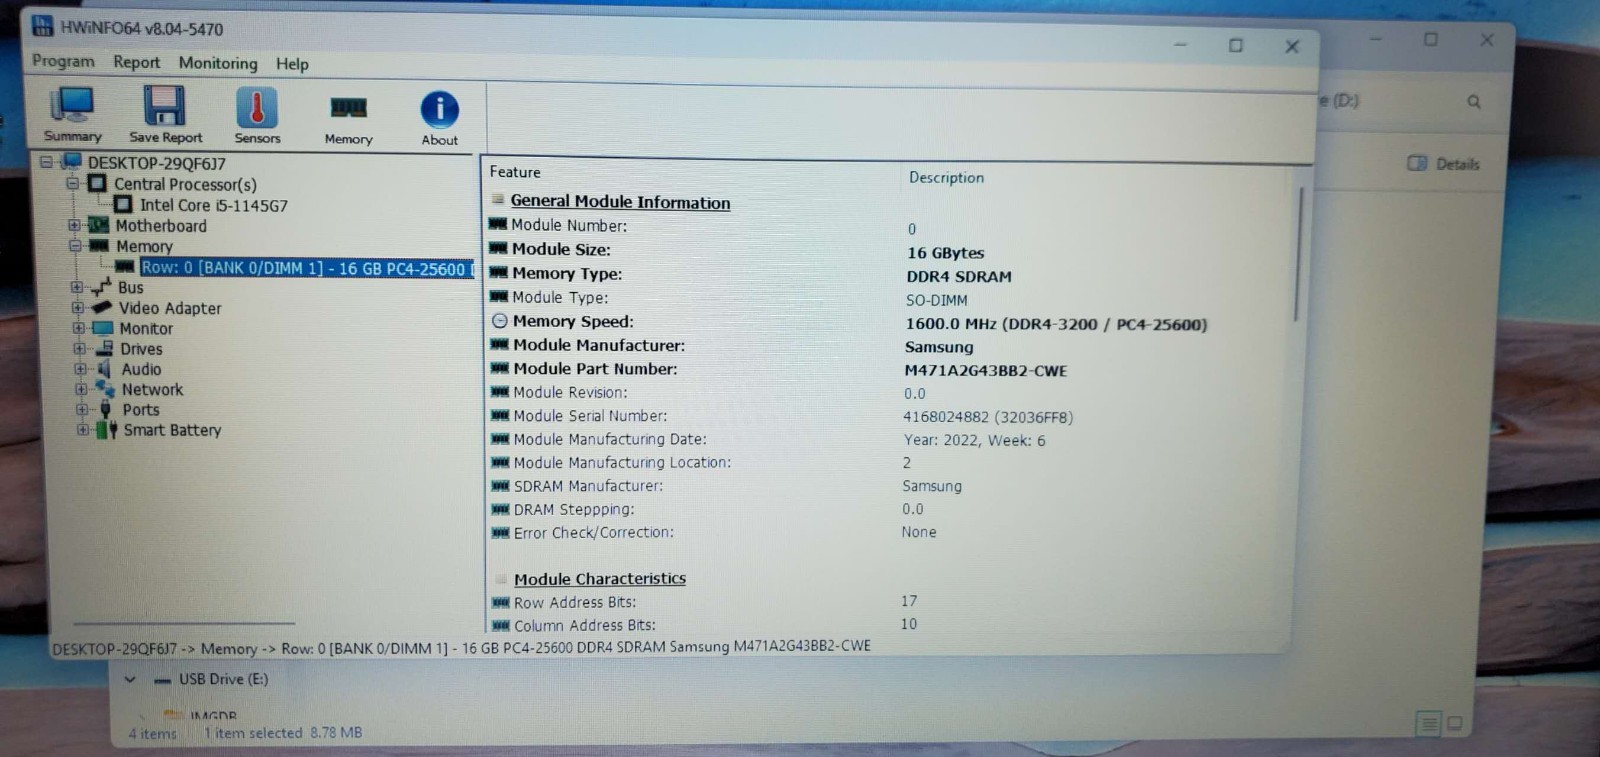
Task: Expand the Network tree node
Action: click(81, 389)
